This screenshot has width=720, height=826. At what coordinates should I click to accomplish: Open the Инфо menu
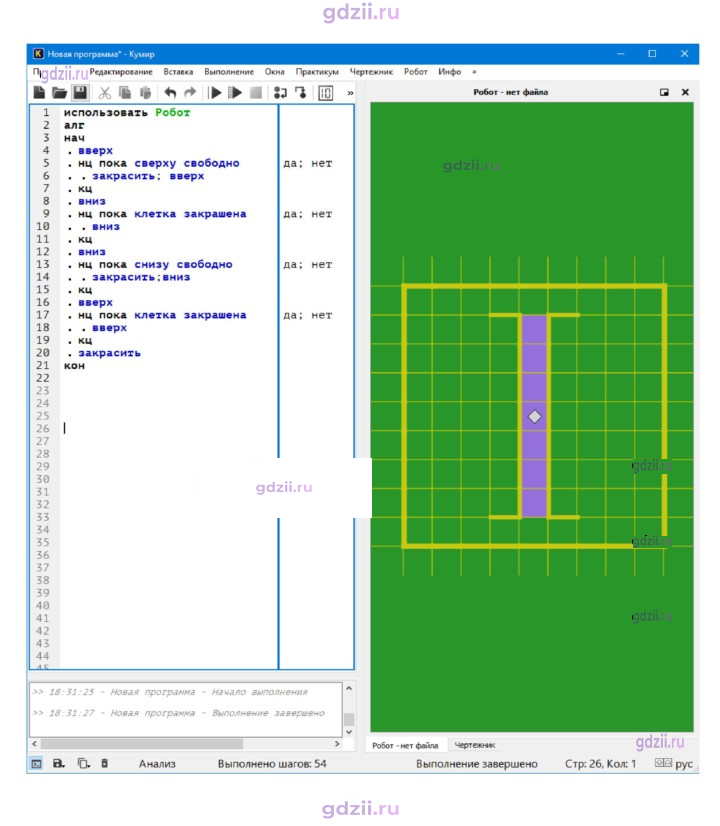tap(450, 72)
